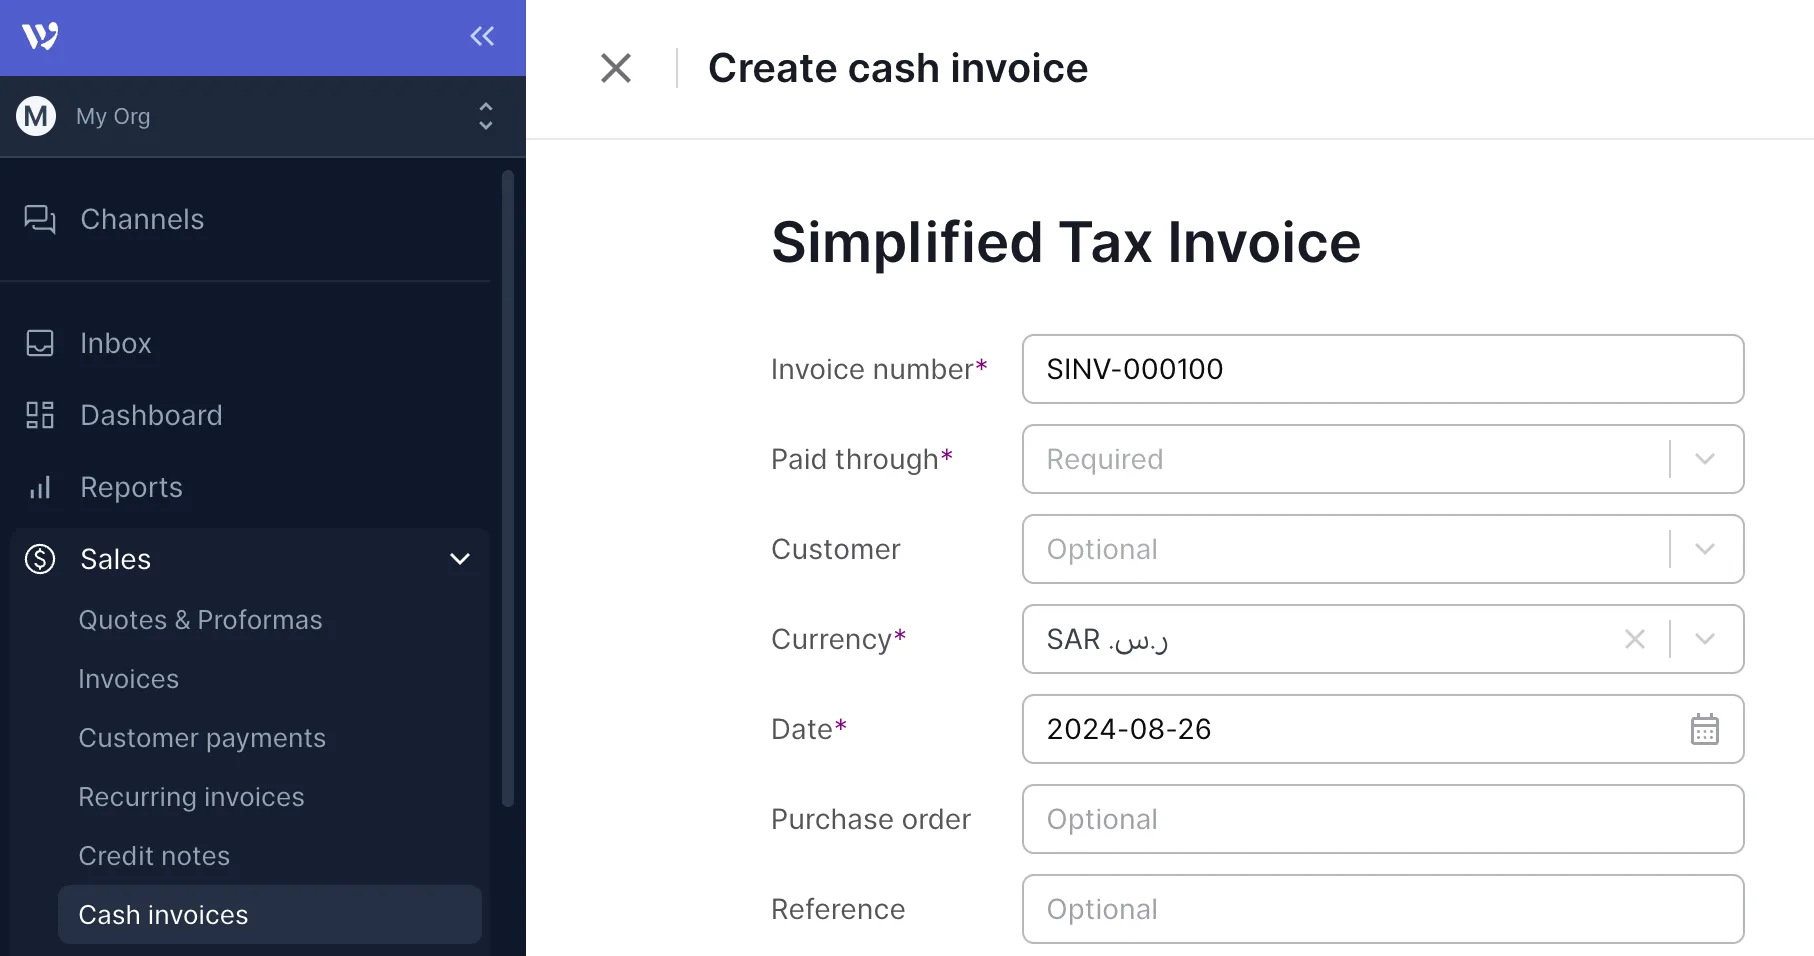Select Cash invoices in sidebar
1814x956 pixels.
pos(270,915)
